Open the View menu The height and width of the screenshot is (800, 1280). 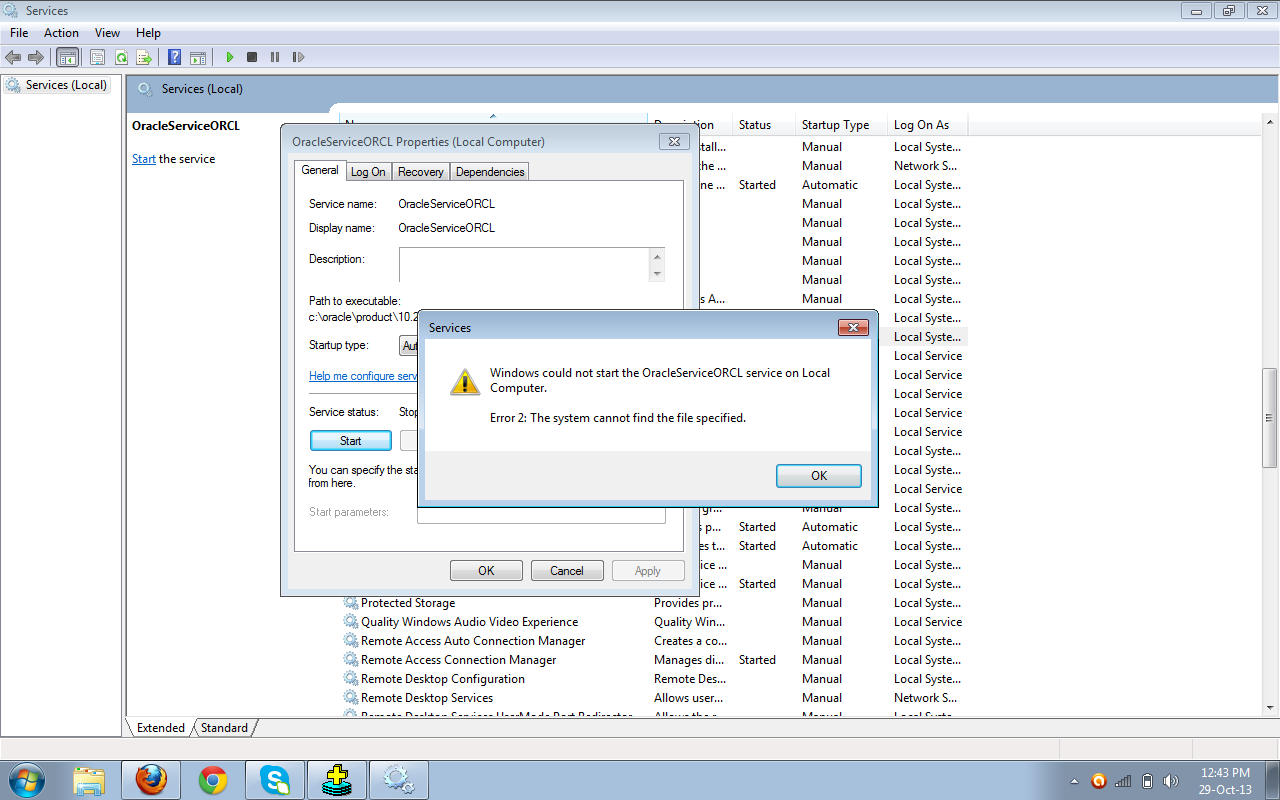[x=107, y=33]
